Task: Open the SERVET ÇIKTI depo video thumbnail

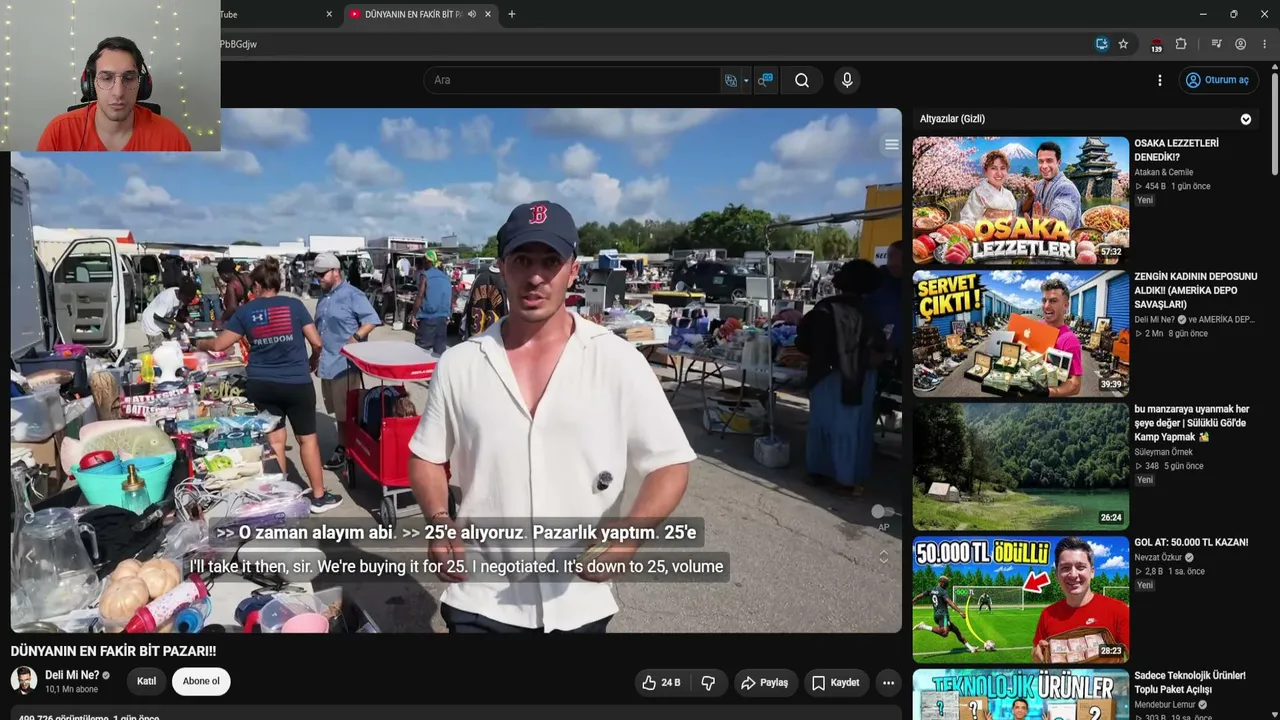Action: [1020, 333]
